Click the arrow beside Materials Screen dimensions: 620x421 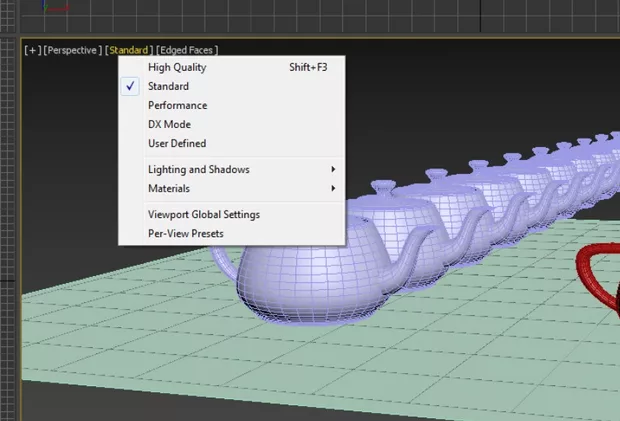tap(333, 189)
